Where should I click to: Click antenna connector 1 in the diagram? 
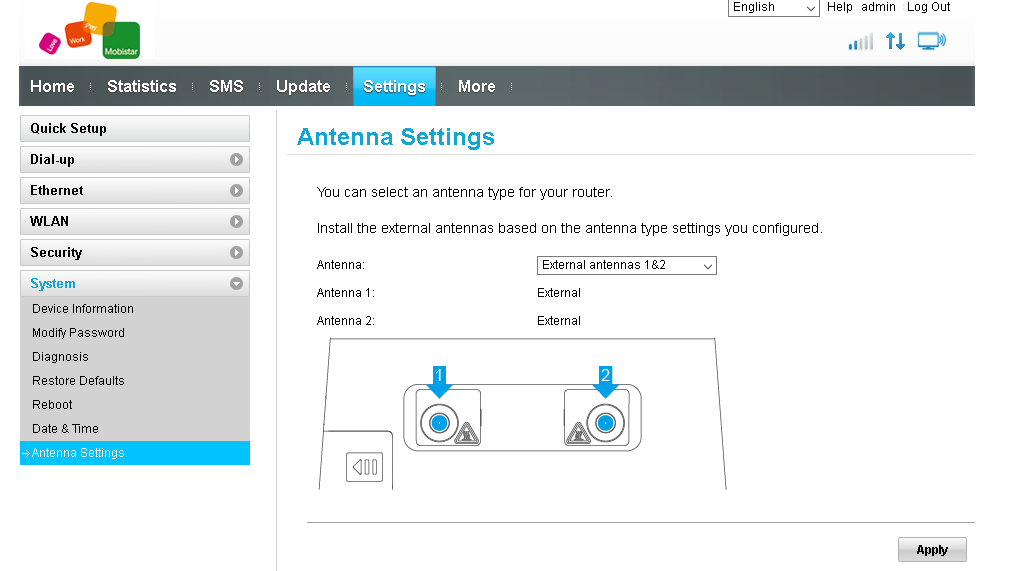pyautogui.click(x=437, y=424)
